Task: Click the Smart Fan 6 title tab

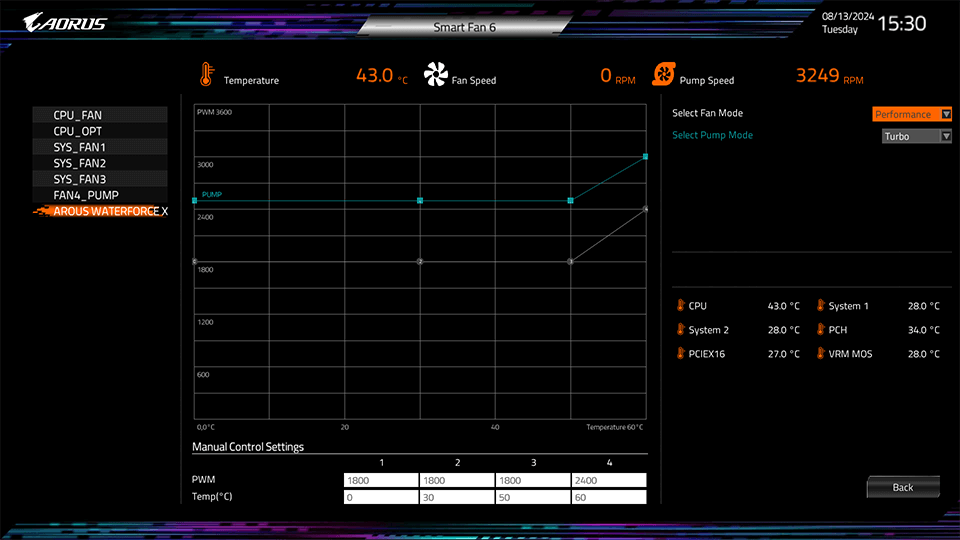Action: [x=464, y=27]
